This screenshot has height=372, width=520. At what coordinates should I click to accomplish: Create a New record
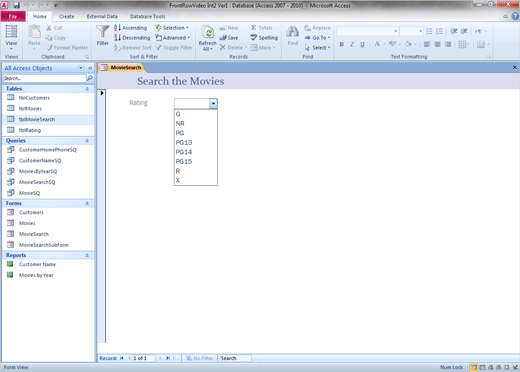(x=229, y=28)
